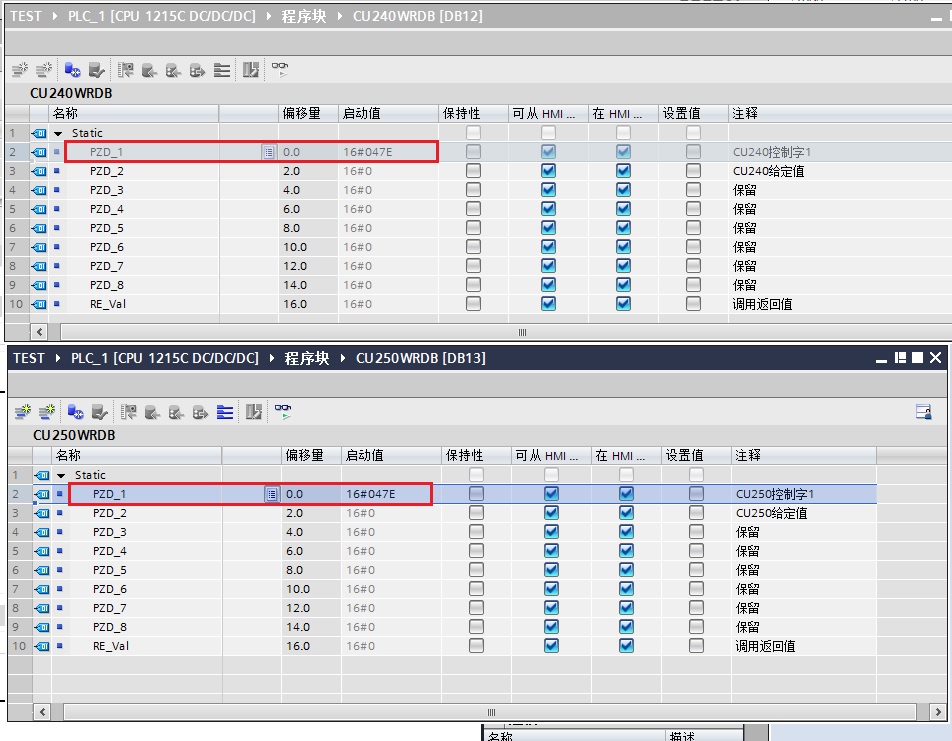Click Reset start values icon in CU240WRDB toolbar

click(251, 70)
